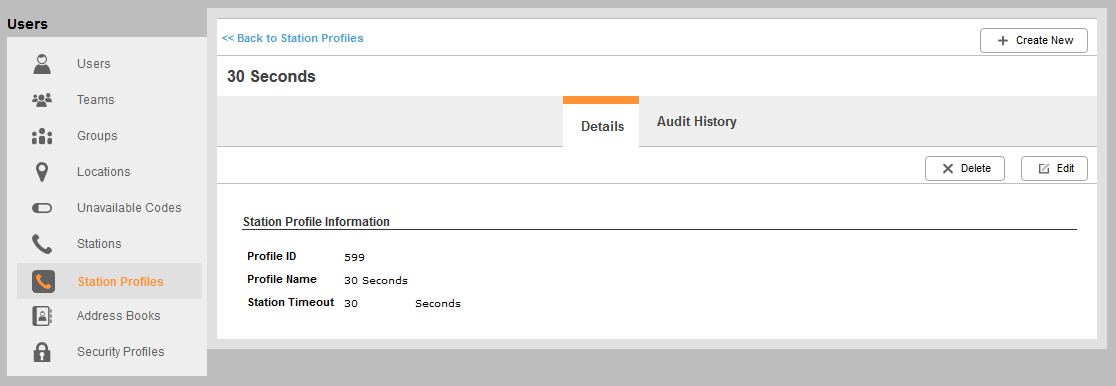Go back to Station Profiles link
Image resolution: width=1116 pixels, height=386 pixels.
[x=293, y=38]
